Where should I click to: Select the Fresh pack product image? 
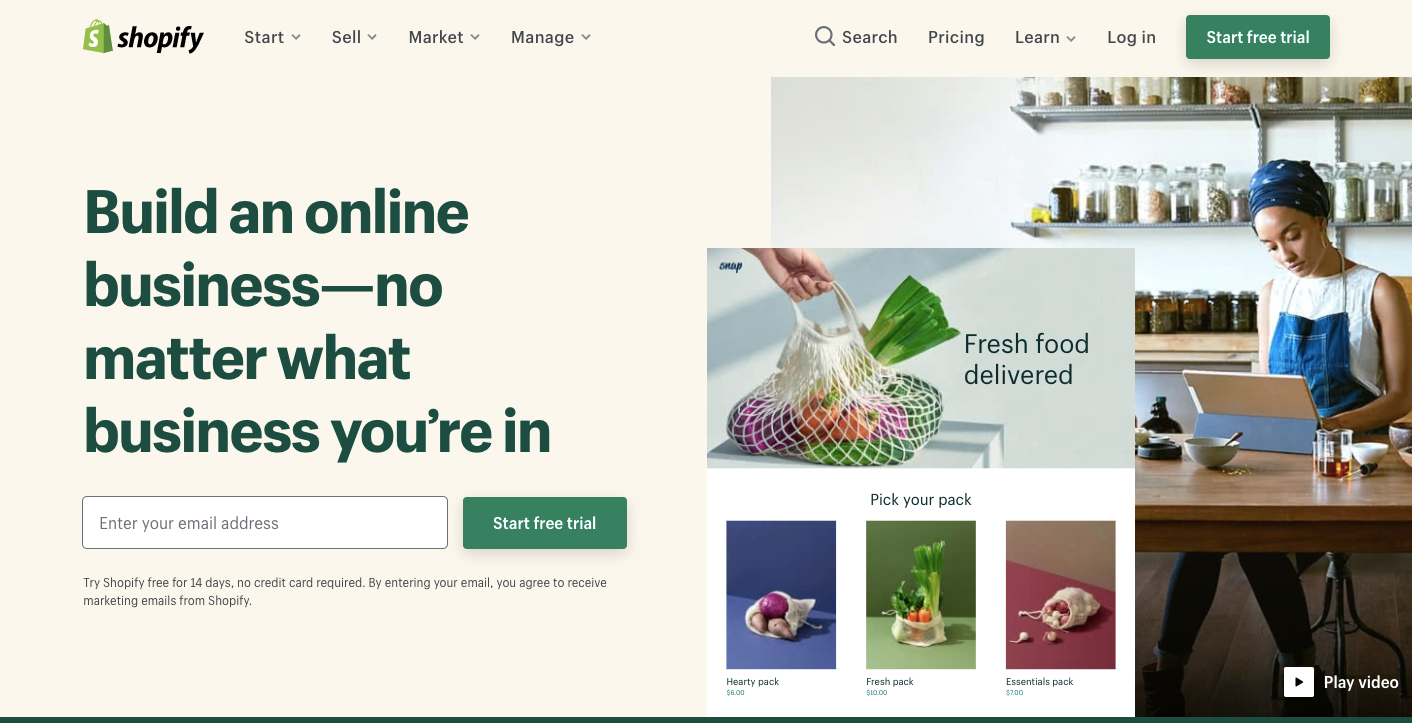pos(921,595)
